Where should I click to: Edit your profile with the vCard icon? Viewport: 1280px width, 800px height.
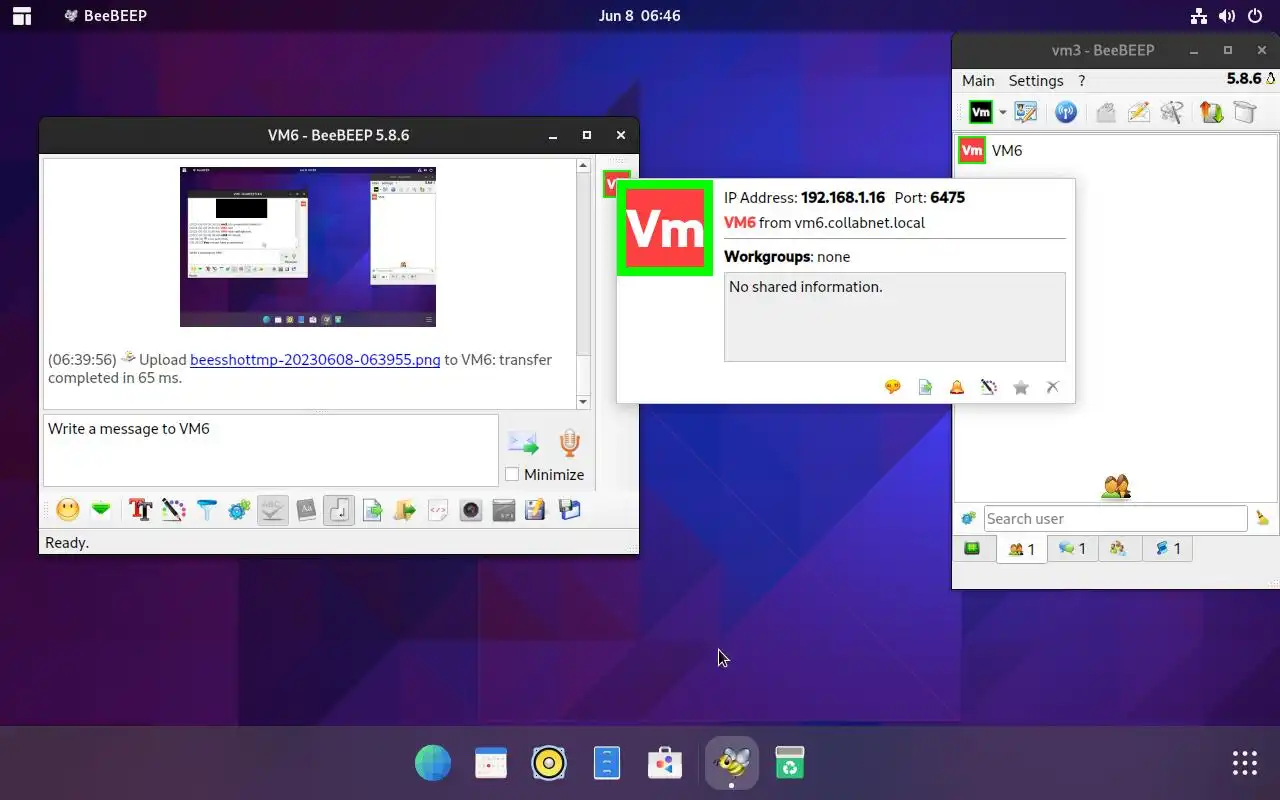[1026, 112]
